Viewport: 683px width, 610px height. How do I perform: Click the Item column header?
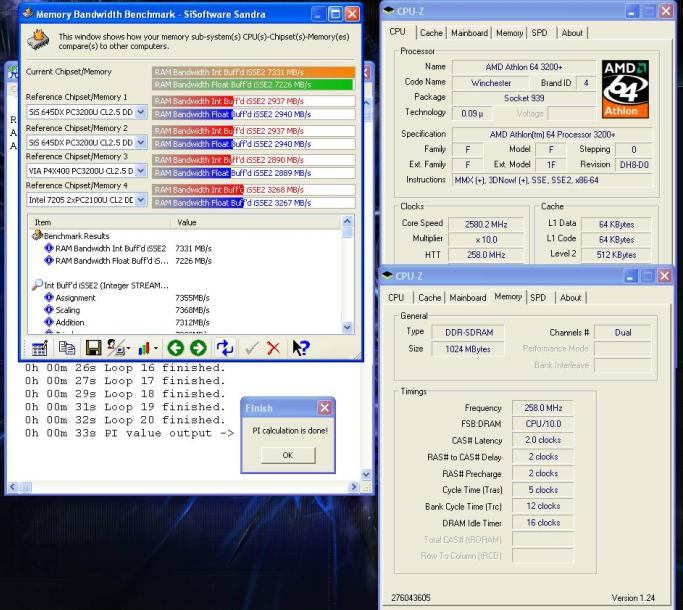pyautogui.click(x=99, y=222)
